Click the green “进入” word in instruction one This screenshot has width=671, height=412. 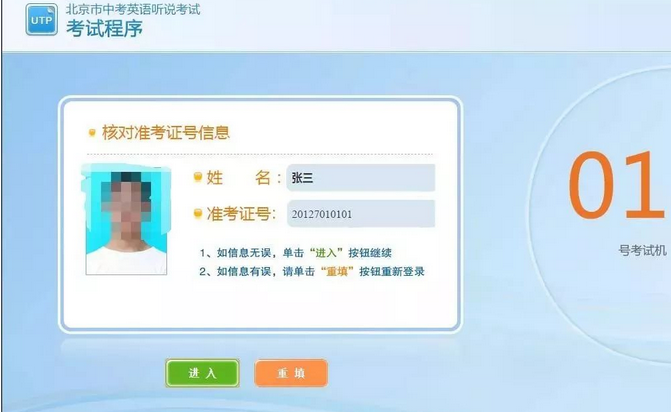327,253
